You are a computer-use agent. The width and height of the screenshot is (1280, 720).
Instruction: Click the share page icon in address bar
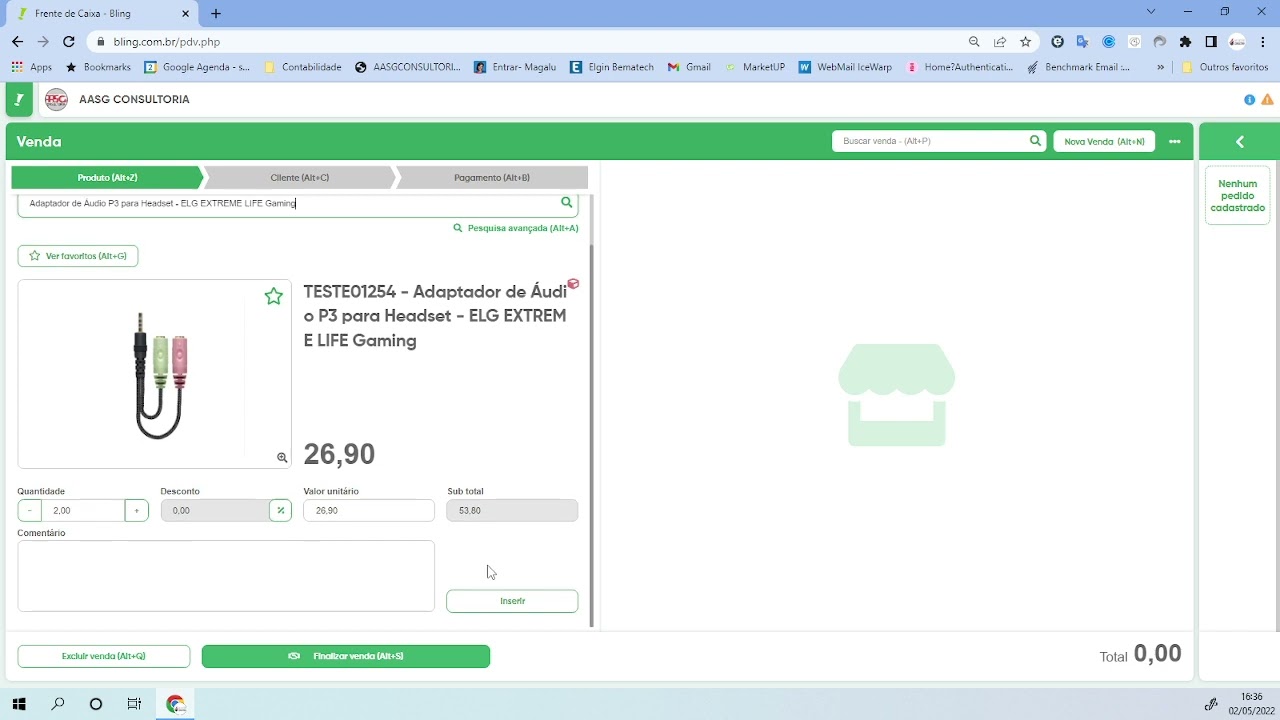[x=1000, y=42]
